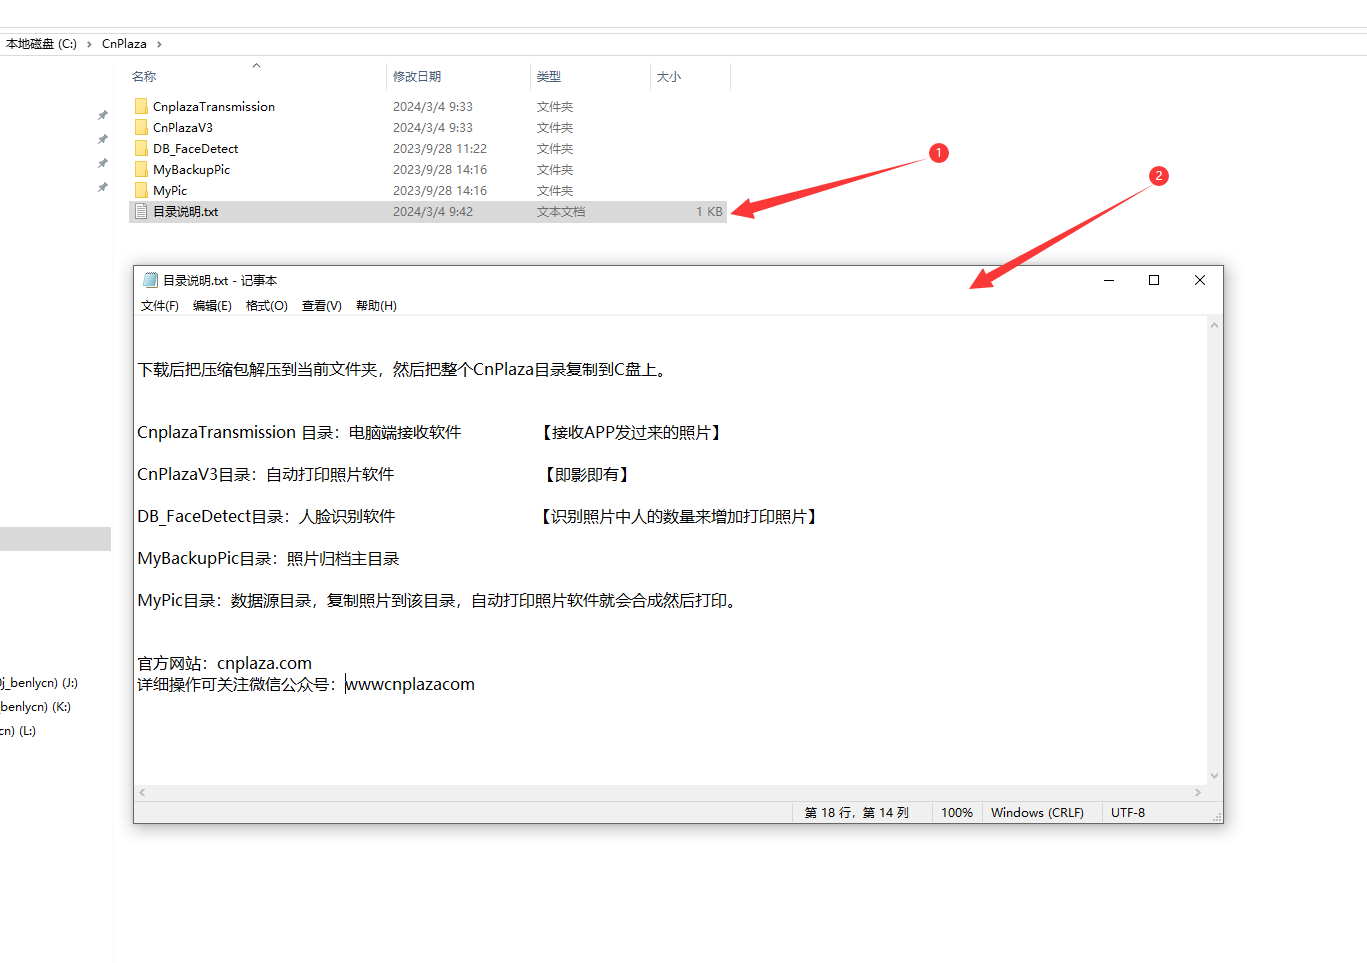Click the CnPlazaV3 folder icon

(x=141, y=127)
